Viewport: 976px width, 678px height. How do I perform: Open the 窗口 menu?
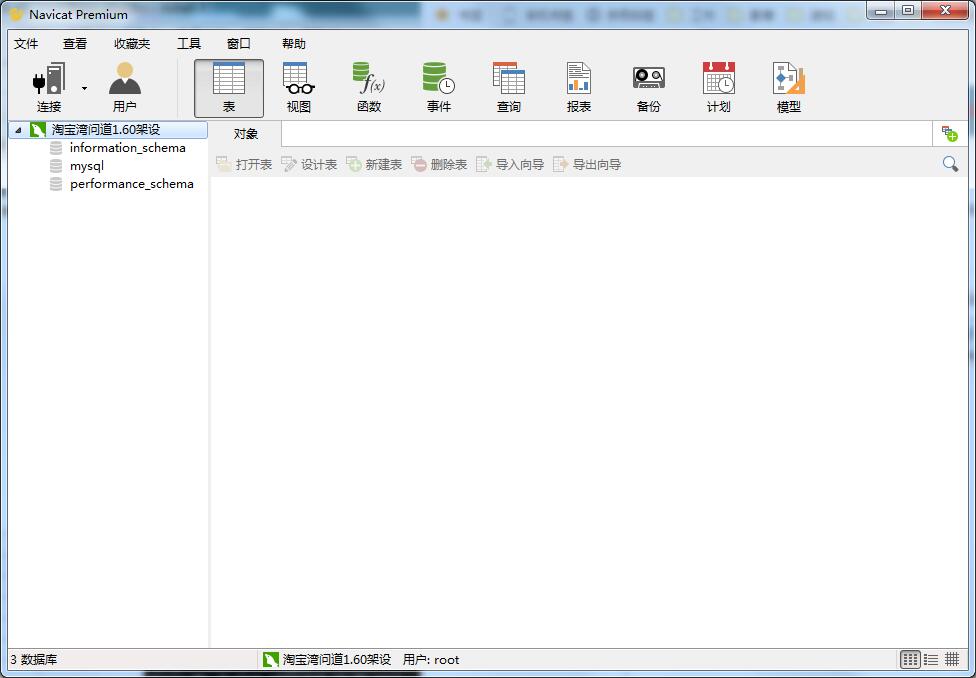coord(238,44)
